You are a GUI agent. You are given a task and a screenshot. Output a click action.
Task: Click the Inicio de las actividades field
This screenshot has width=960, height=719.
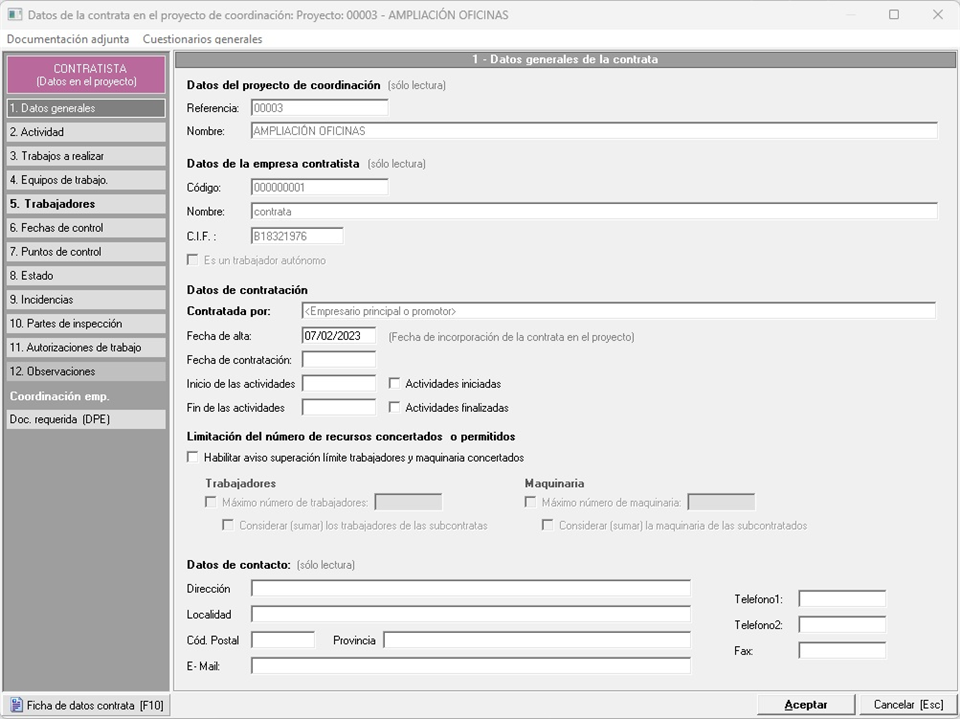coord(338,383)
